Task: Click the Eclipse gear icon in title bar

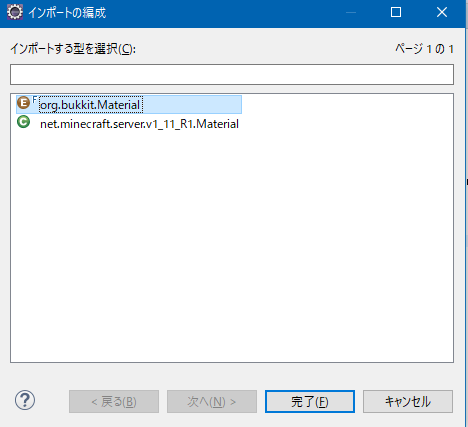Action: click(15, 12)
